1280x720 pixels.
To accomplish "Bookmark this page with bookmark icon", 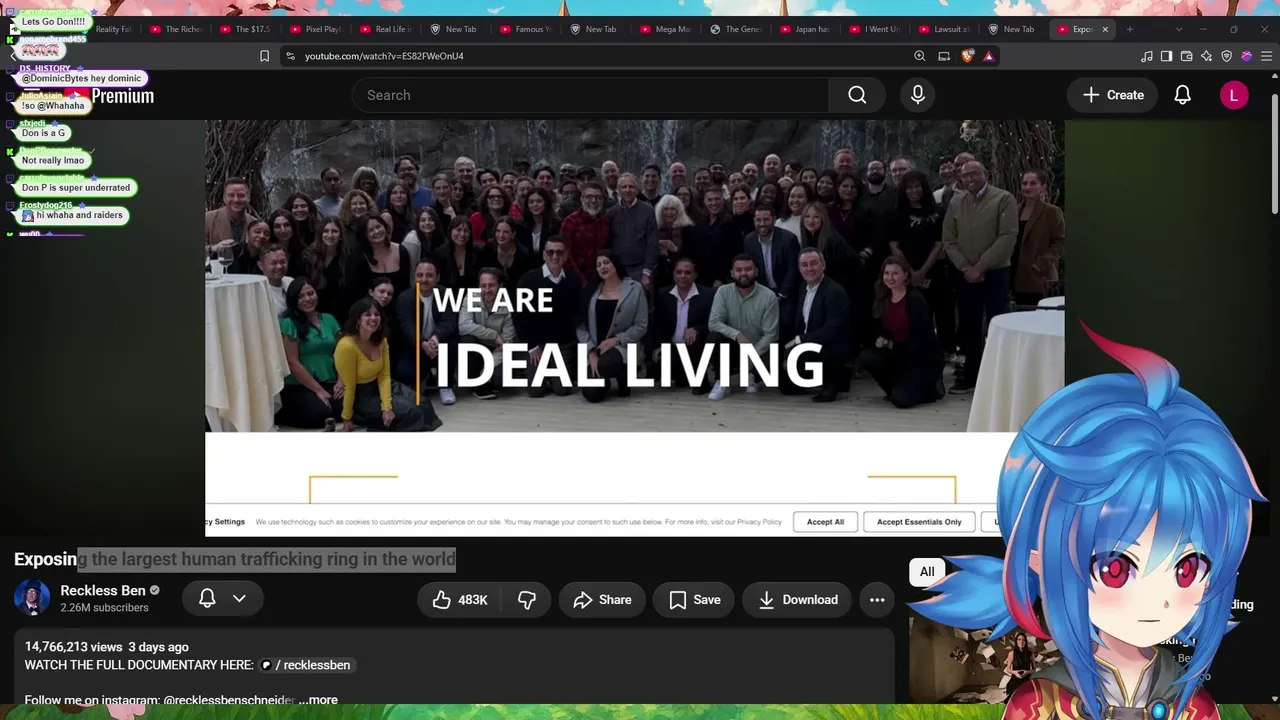I will tap(264, 56).
